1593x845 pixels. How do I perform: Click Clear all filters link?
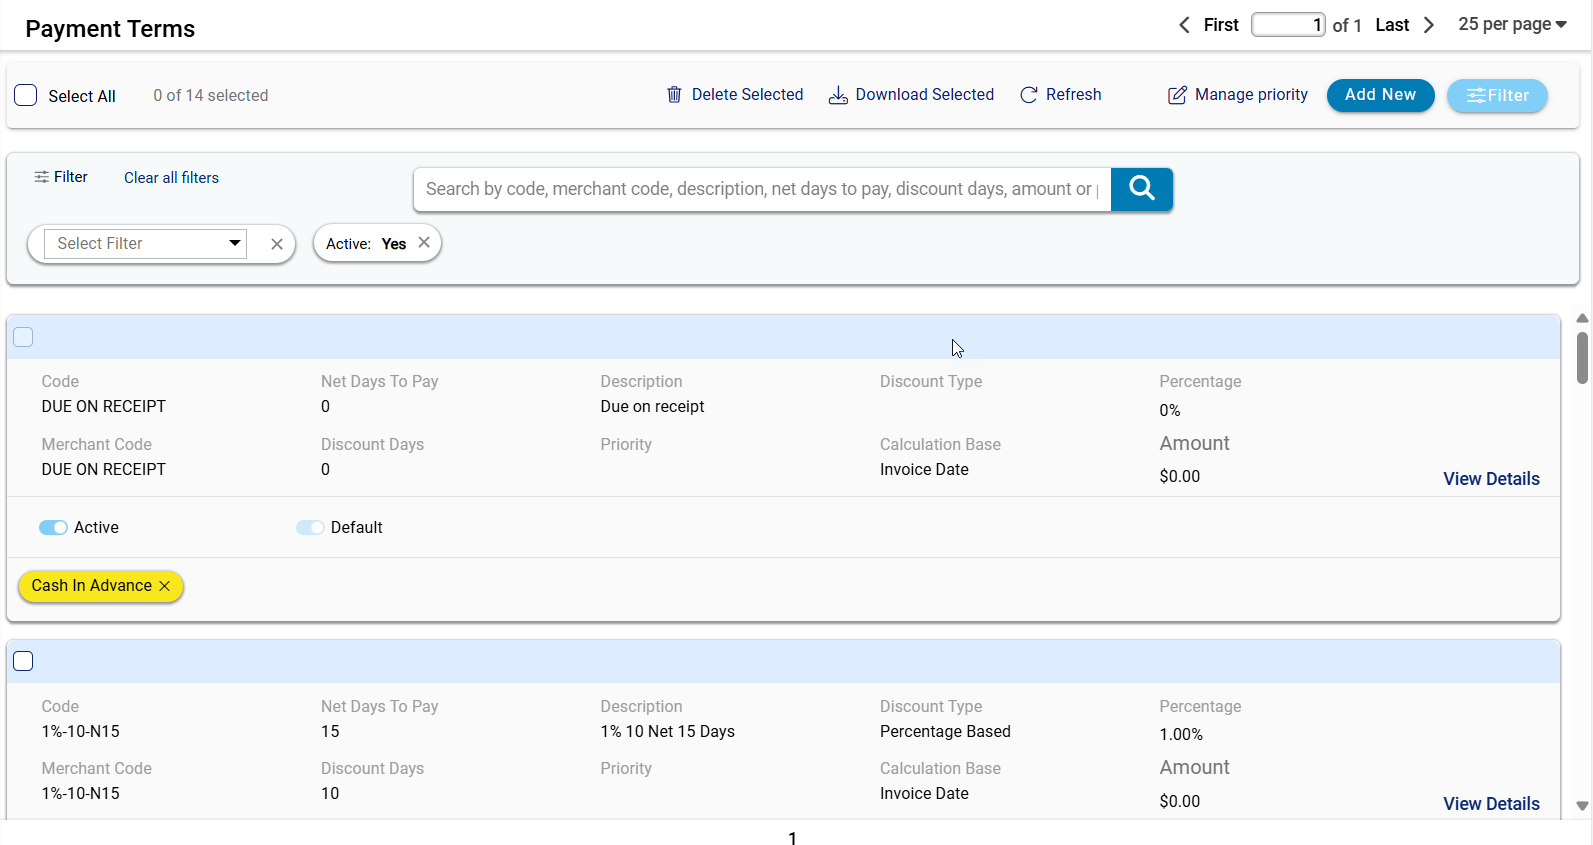[x=171, y=178]
